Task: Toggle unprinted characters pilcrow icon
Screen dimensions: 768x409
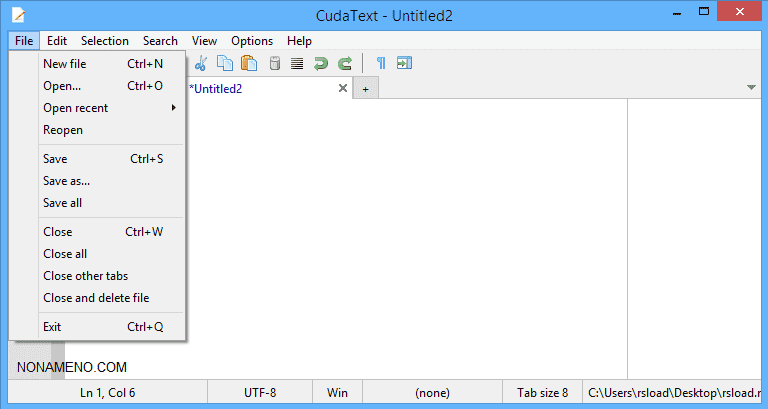Action: [x=380, y=63]
